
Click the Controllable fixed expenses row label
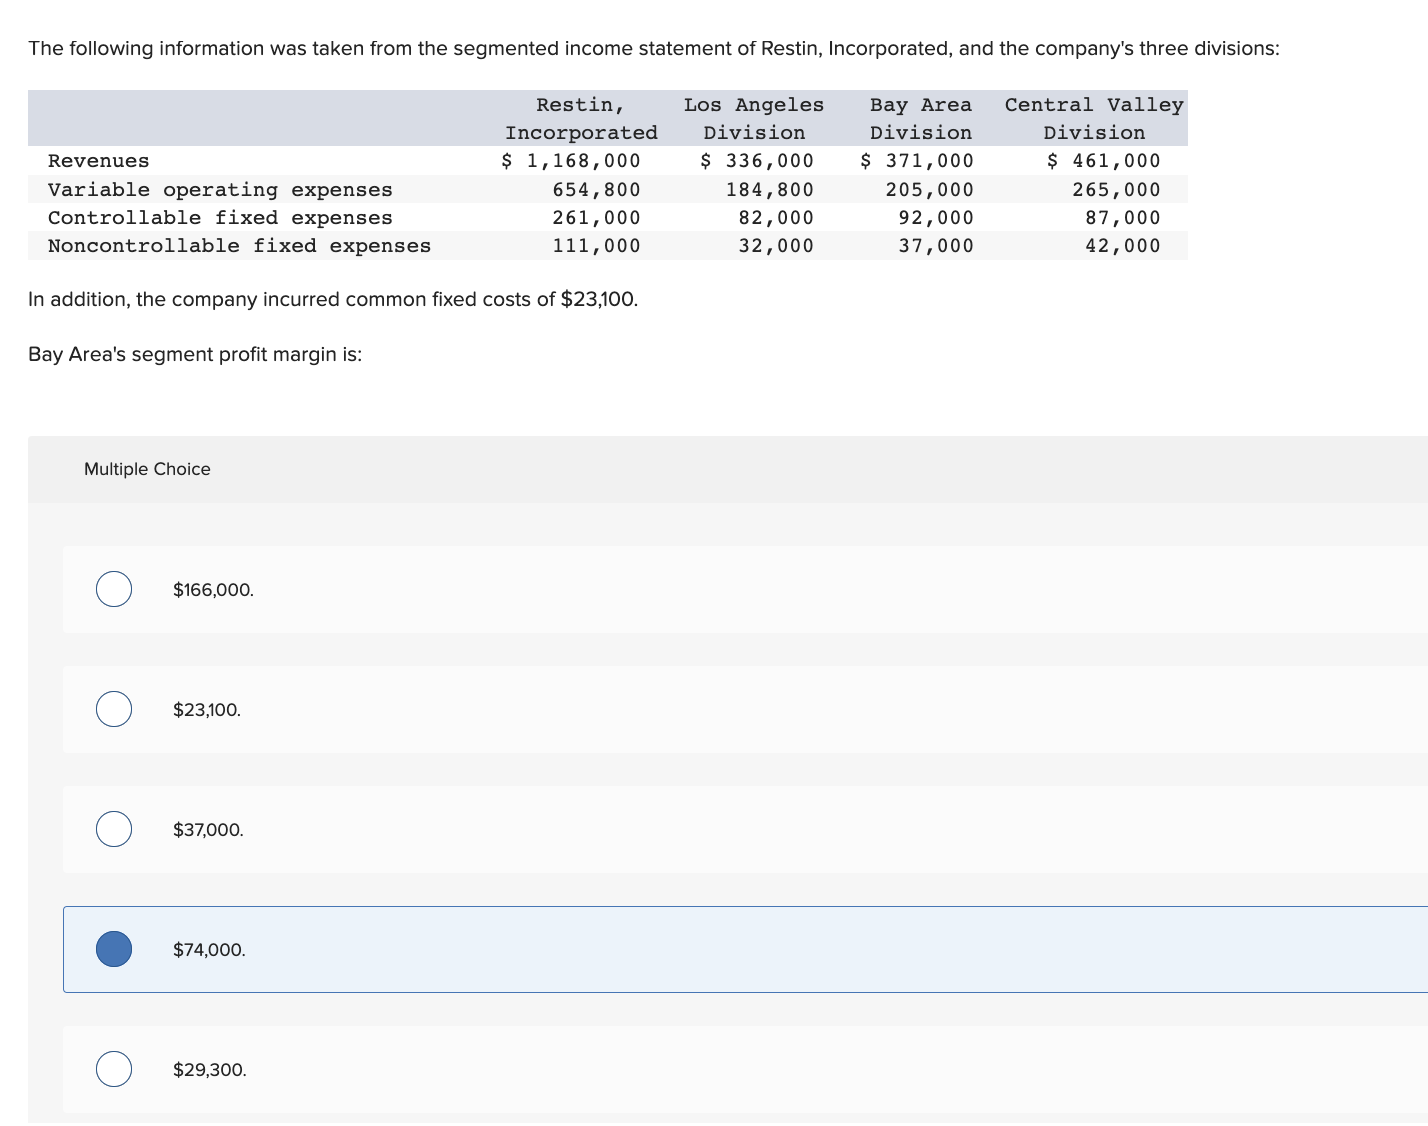pyautogui.click(x=221, y=217)
